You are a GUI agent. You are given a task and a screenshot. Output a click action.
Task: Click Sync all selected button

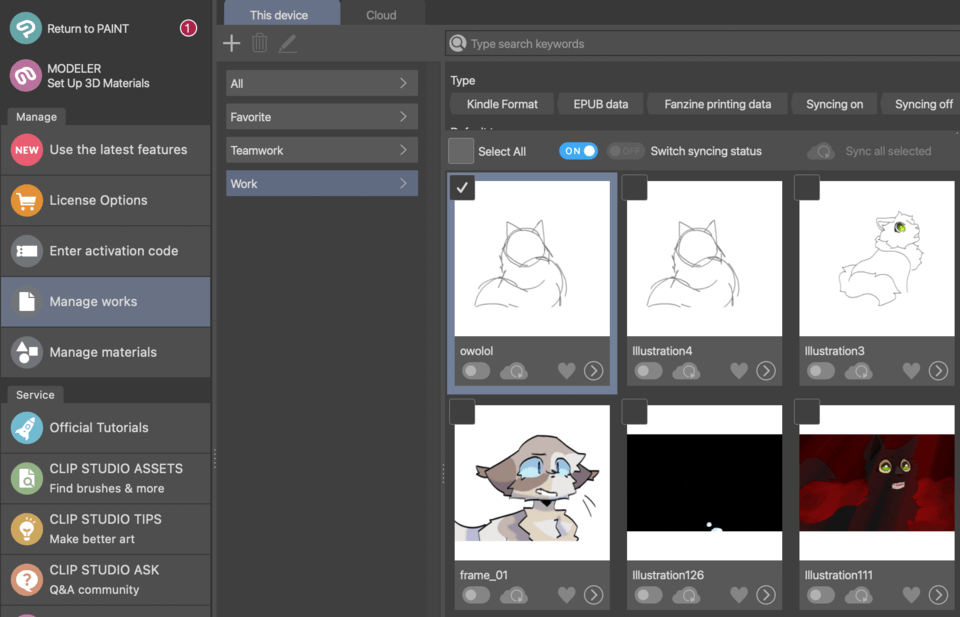point(869,151)
